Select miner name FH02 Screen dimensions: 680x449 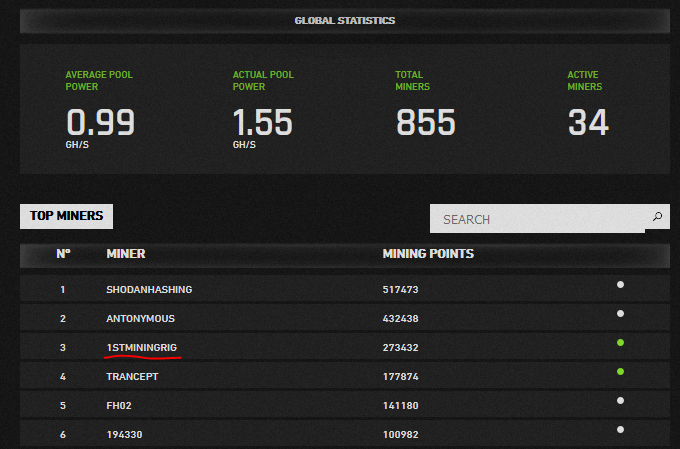click(x=119, y=406)
